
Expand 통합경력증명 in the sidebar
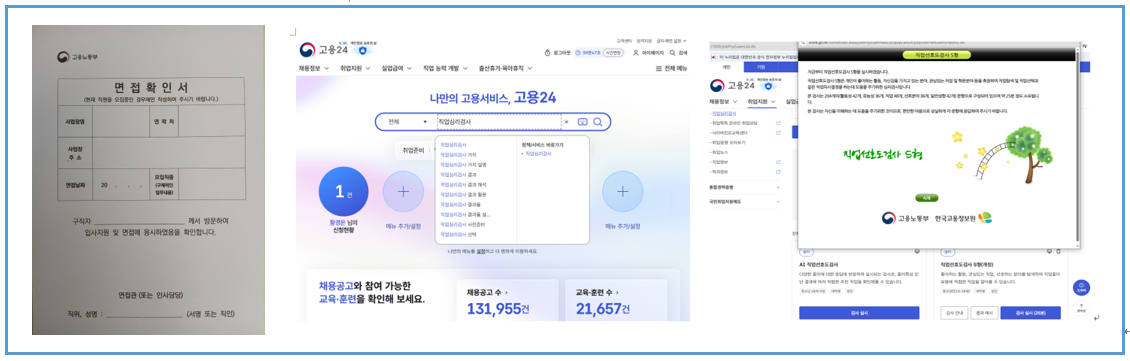coord(745,187)
